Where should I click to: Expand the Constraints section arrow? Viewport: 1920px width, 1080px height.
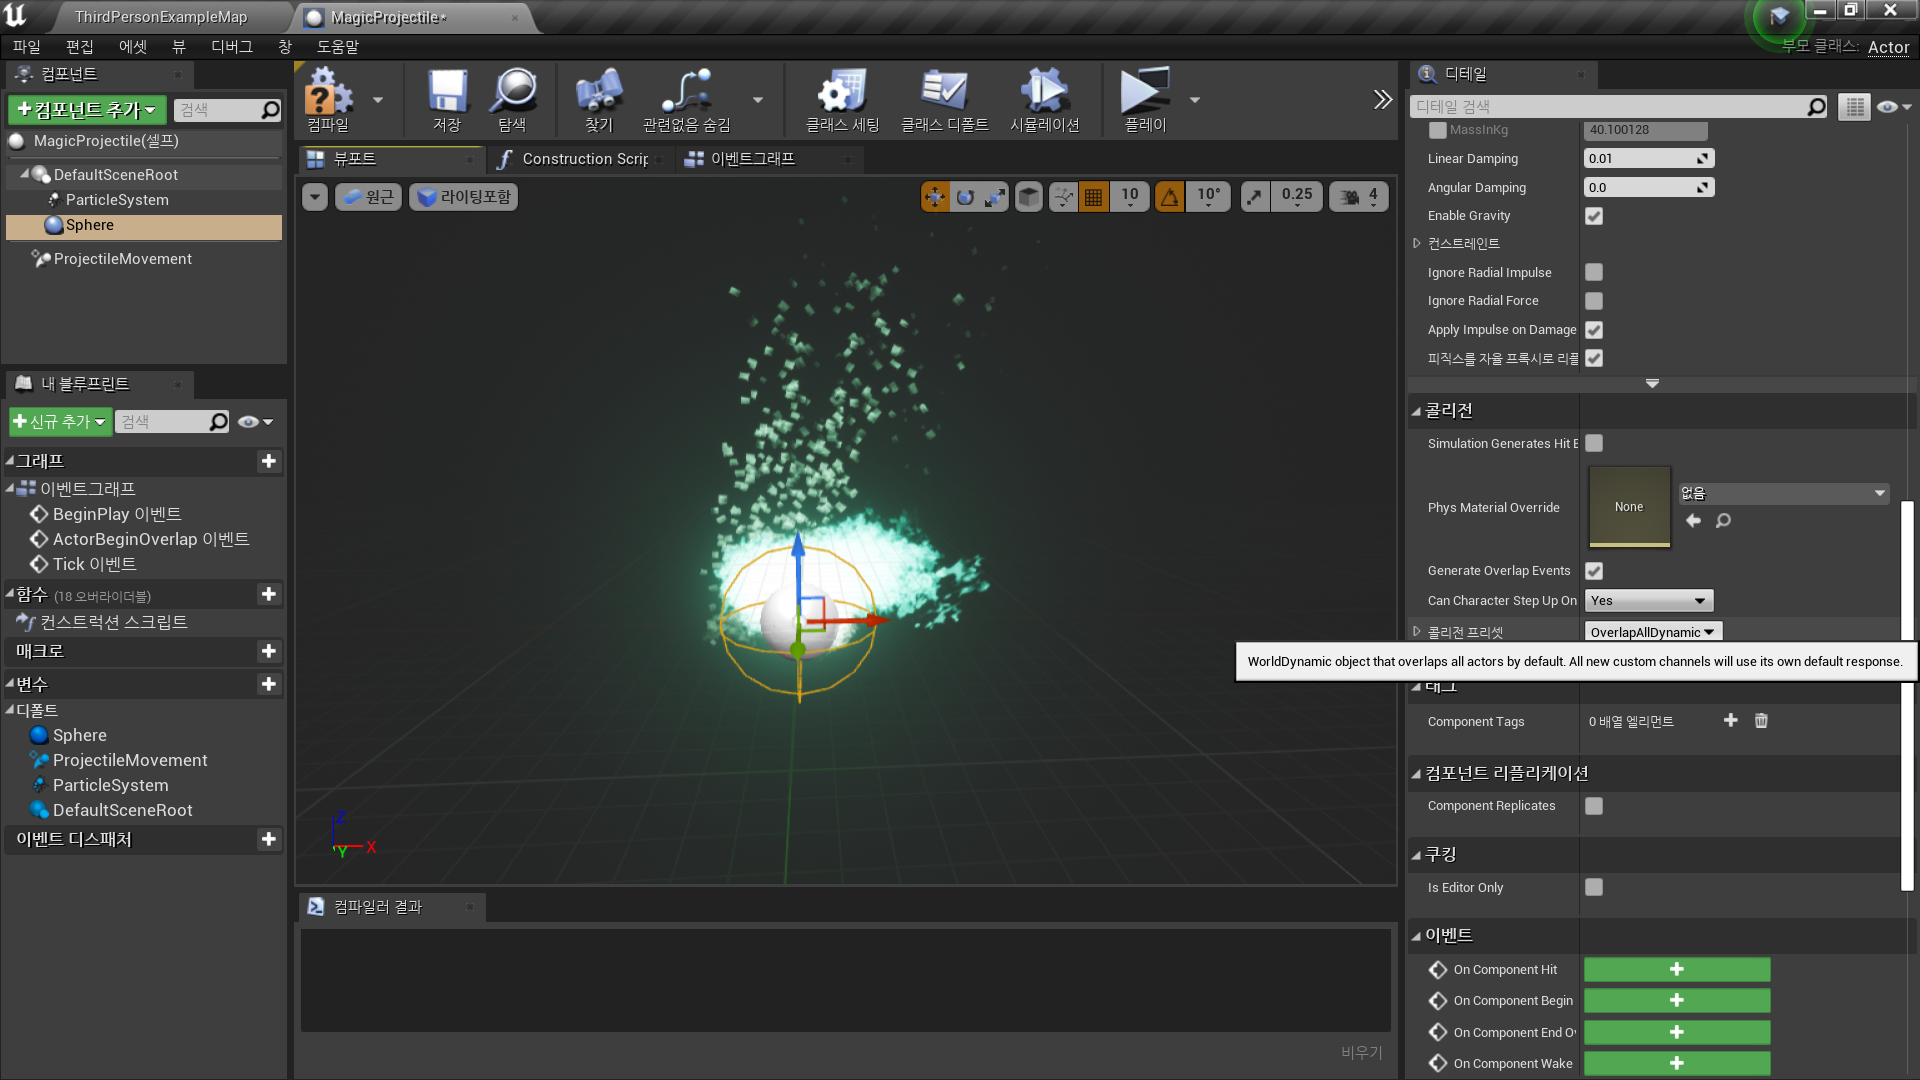click(x=1417, y=244)
